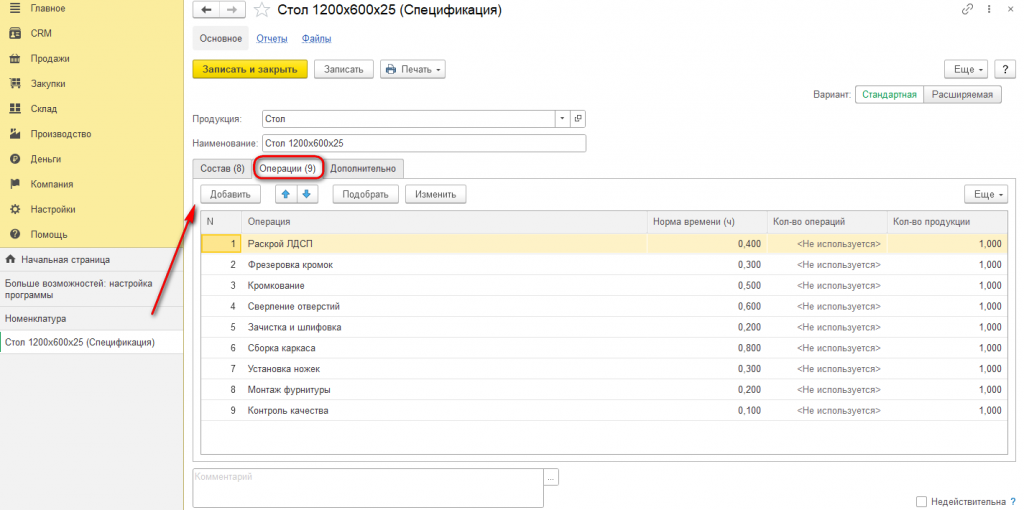
Task: Open the Главное section icon
Action: [16, 8]
